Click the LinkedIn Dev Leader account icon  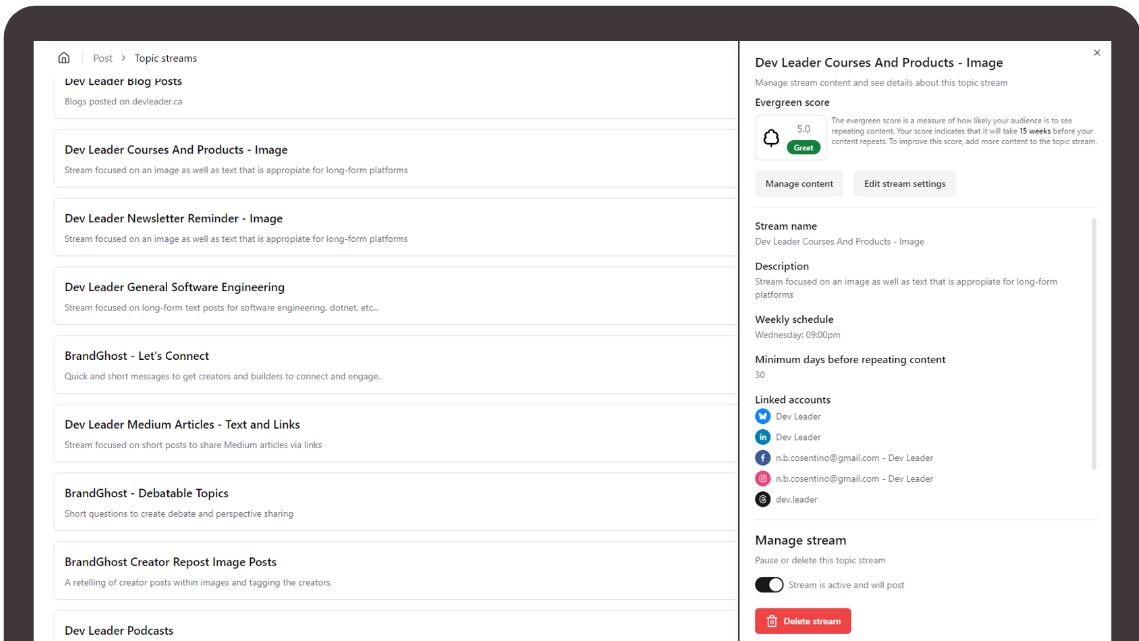point(762,437)
